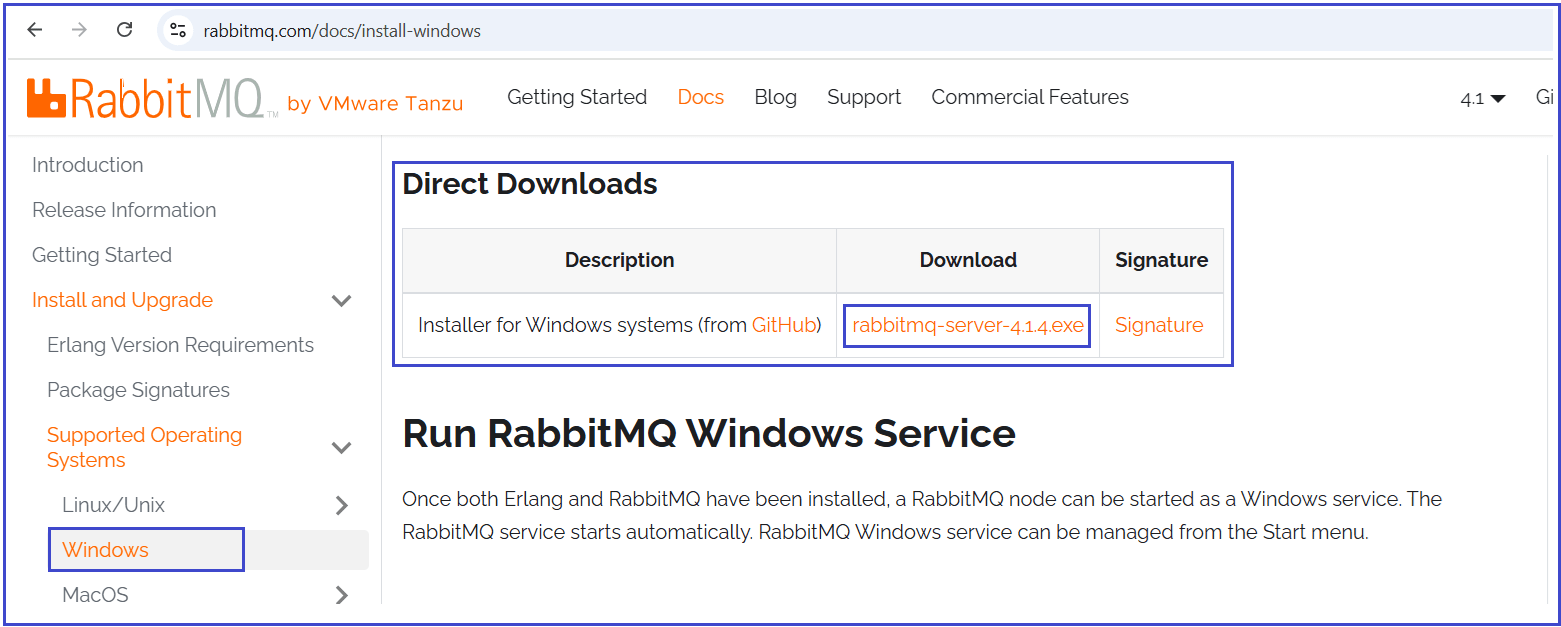
Task: Expand the MacOS submenu
Action: coord(341,594)
